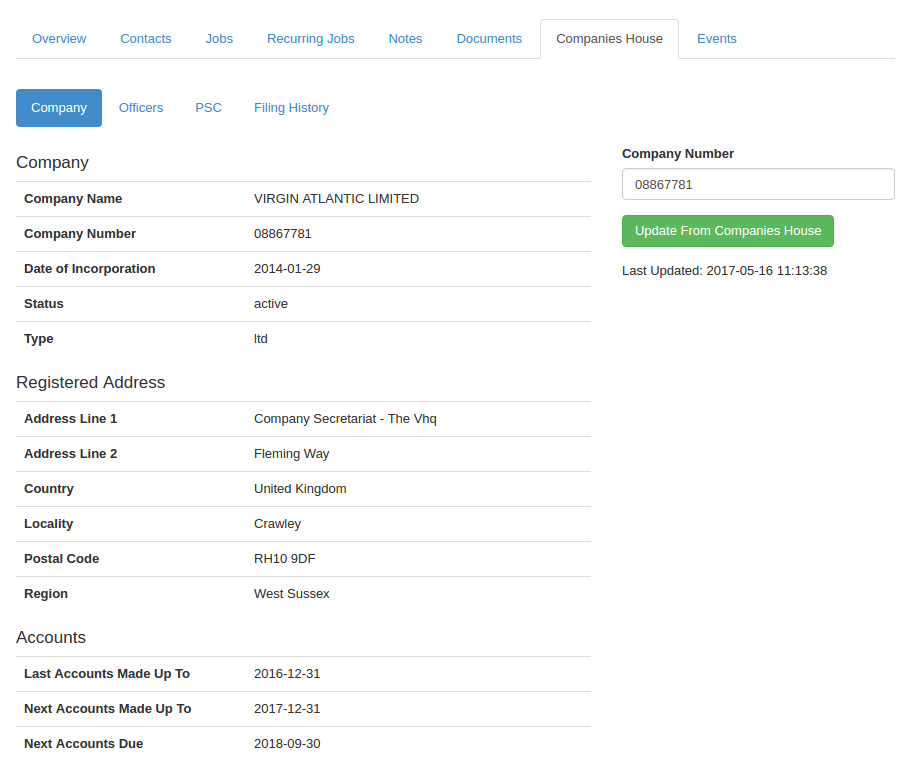Click the type value ltd
Image resolution: width=914 pixels, height=763 pixels.
[261, 339]
